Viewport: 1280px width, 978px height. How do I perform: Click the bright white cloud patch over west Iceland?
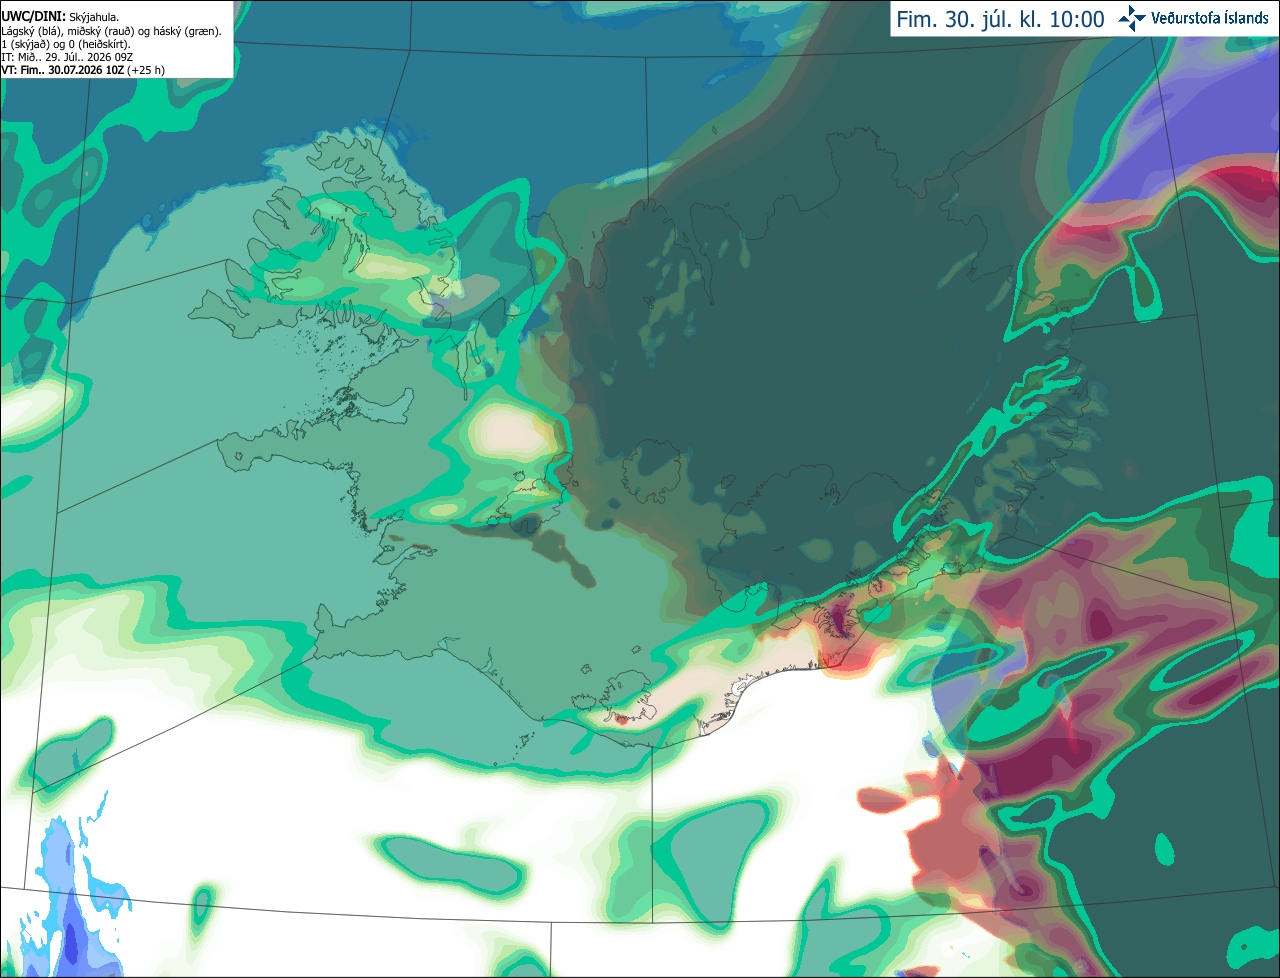tap(512, 428)
